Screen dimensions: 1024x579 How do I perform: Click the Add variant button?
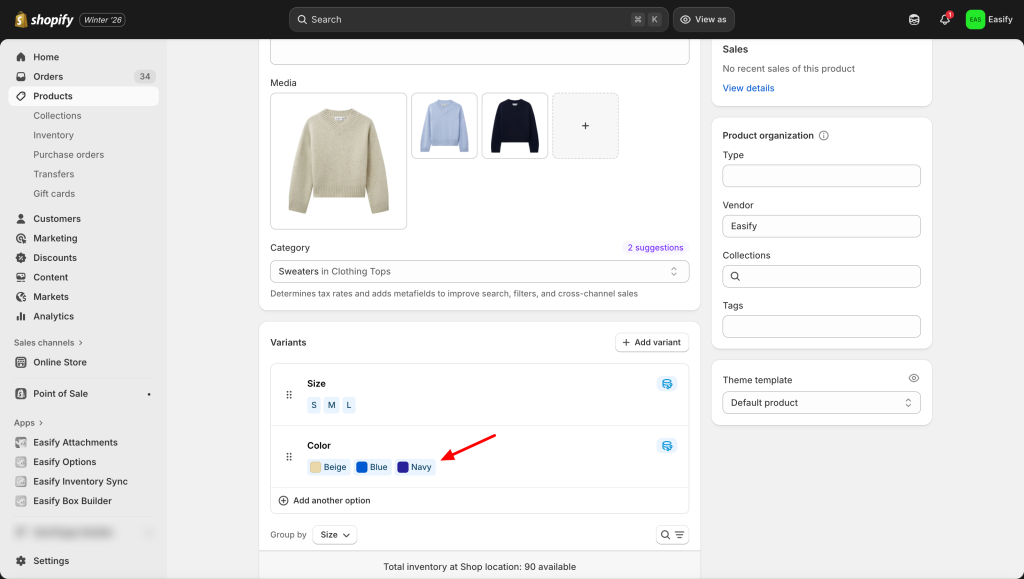(651, 342)
